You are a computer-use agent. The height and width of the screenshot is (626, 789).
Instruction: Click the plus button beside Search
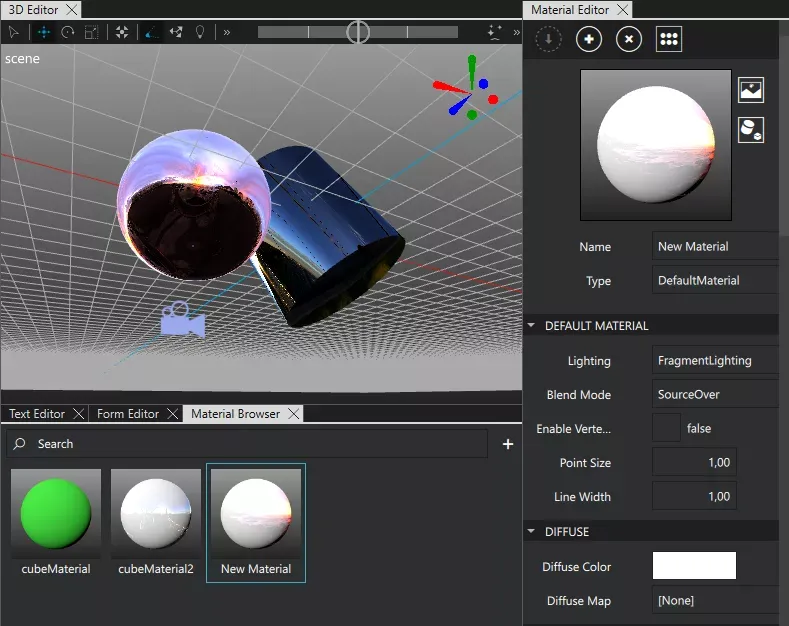coord(508,444)
